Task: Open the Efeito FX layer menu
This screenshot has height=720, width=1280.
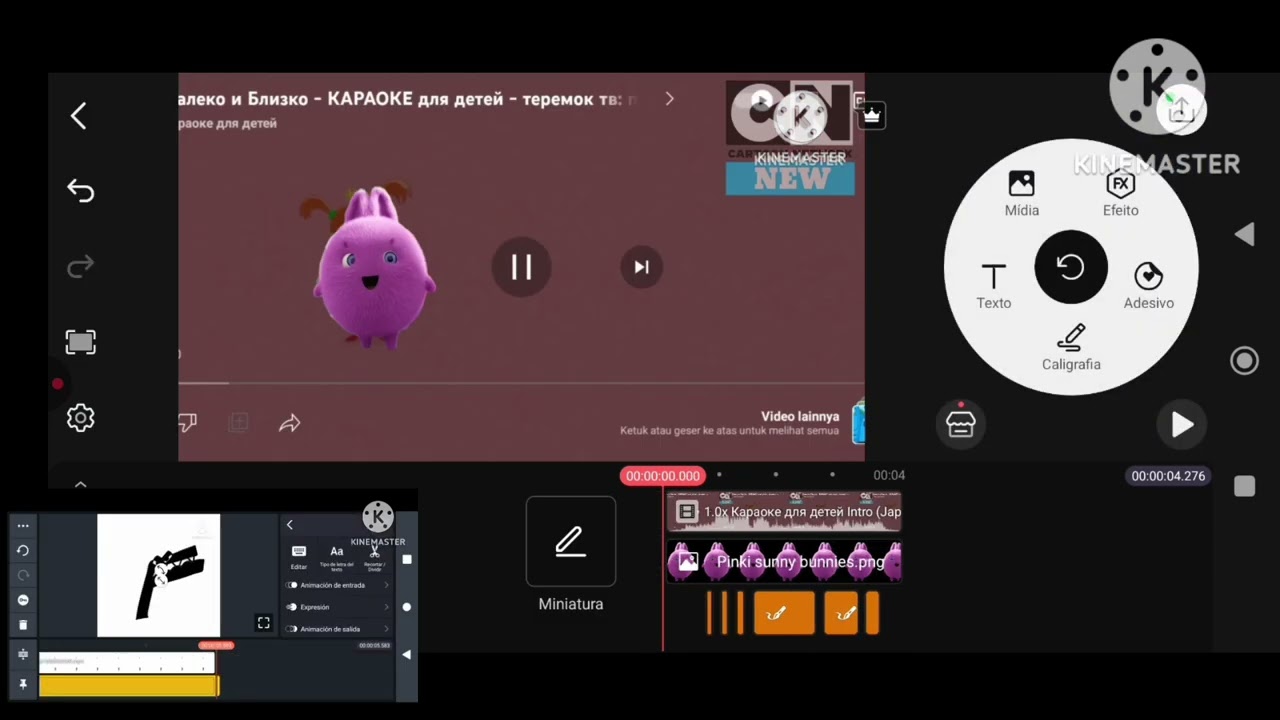Action: click(x=1120, y=193)
